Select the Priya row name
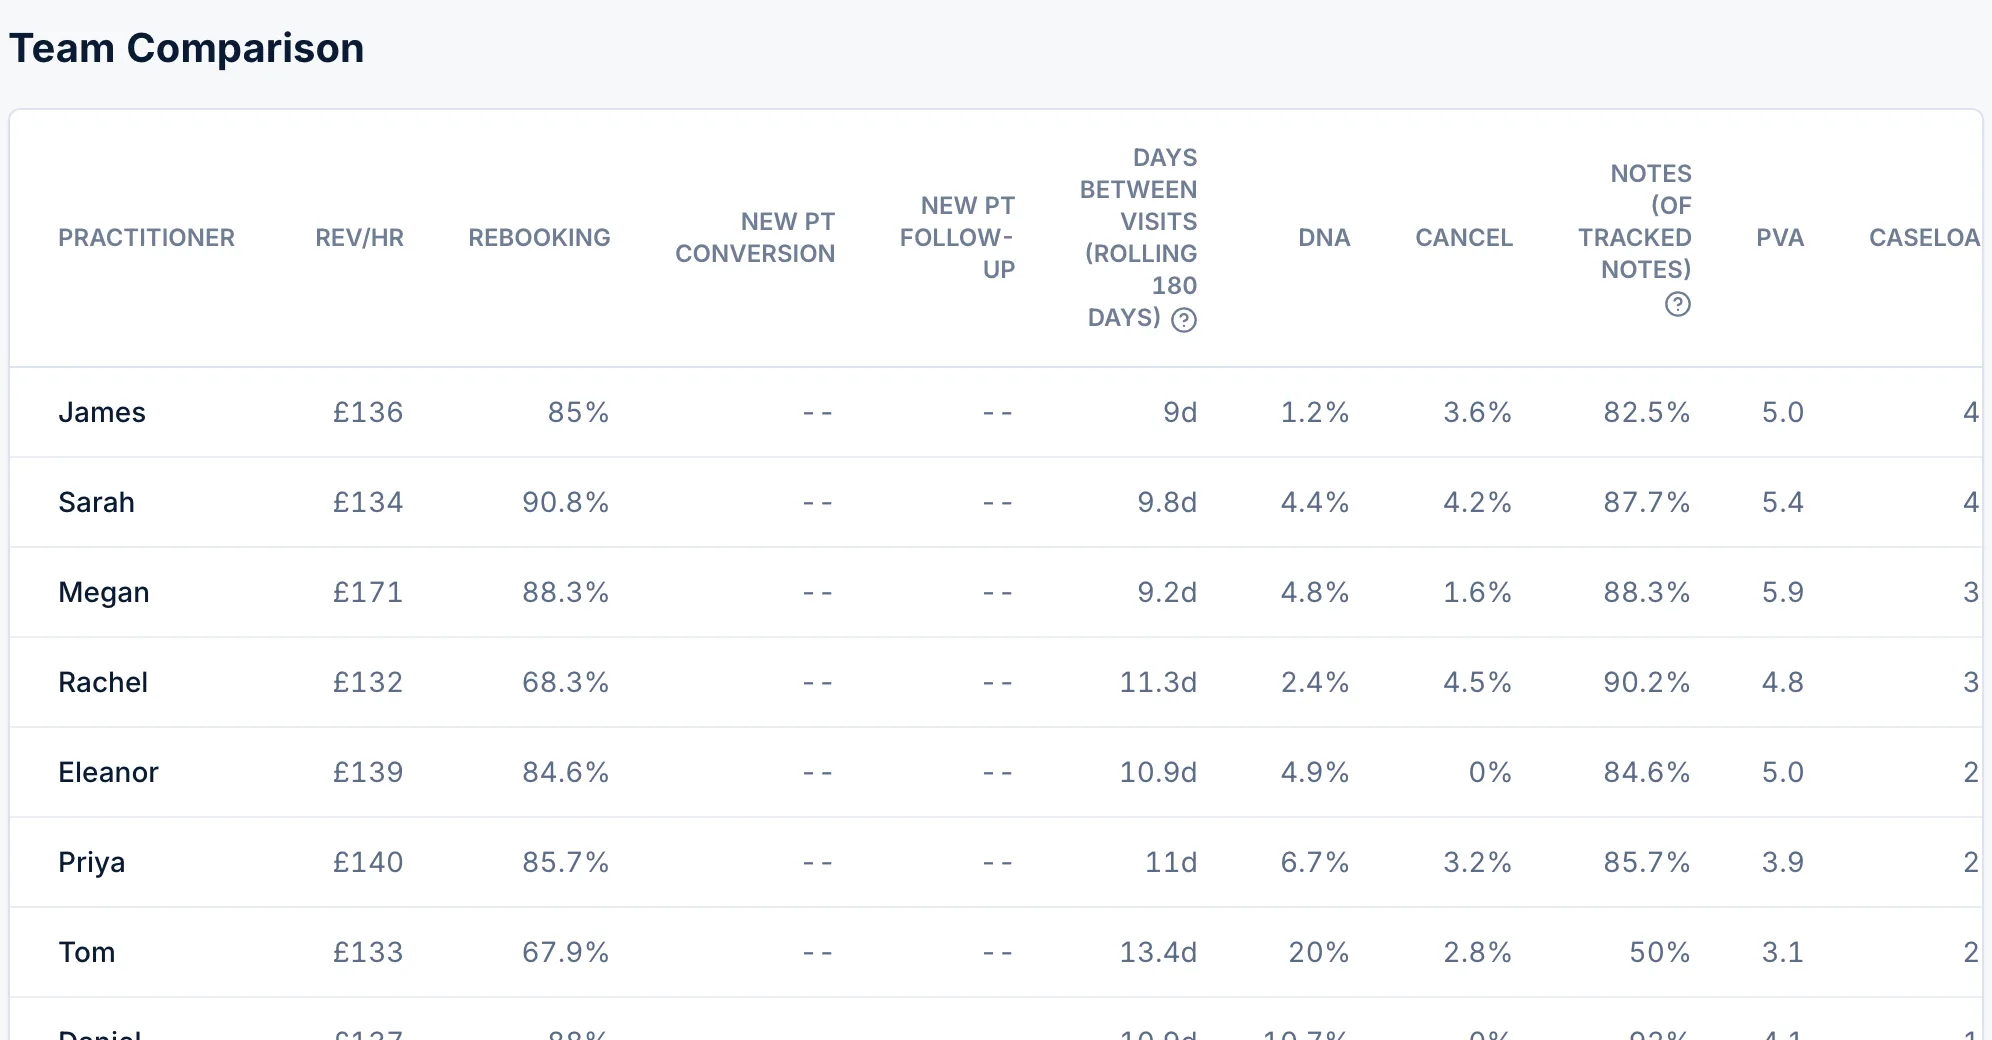 (92, 862)
